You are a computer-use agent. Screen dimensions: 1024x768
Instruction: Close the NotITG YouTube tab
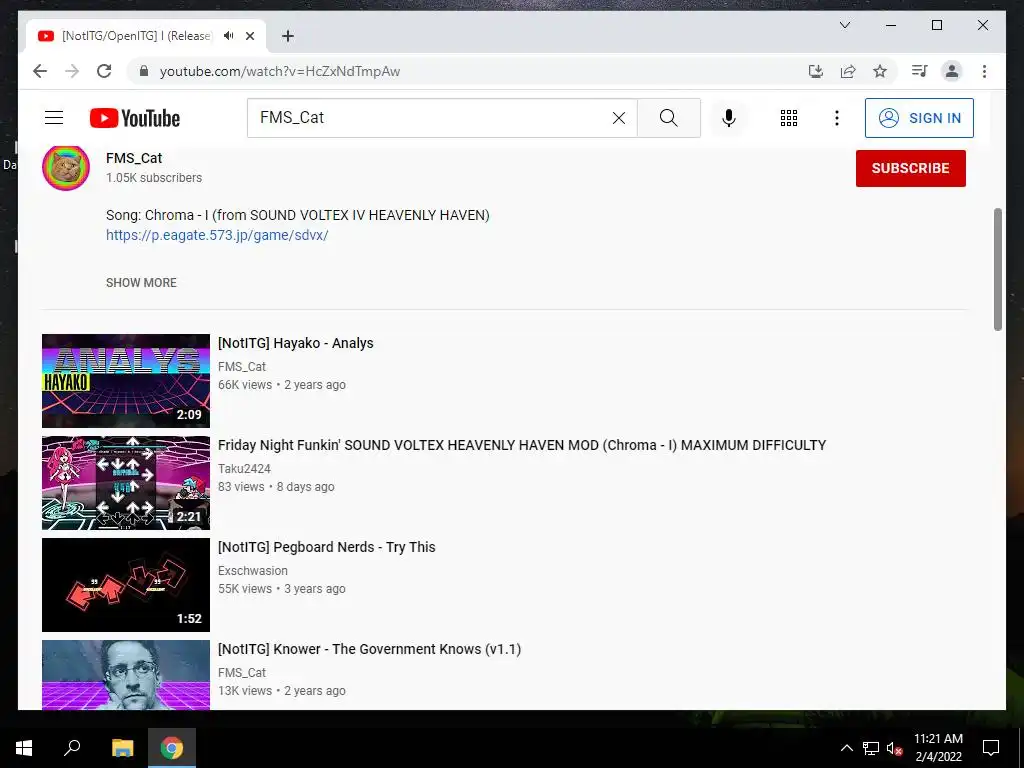(249, 36)
